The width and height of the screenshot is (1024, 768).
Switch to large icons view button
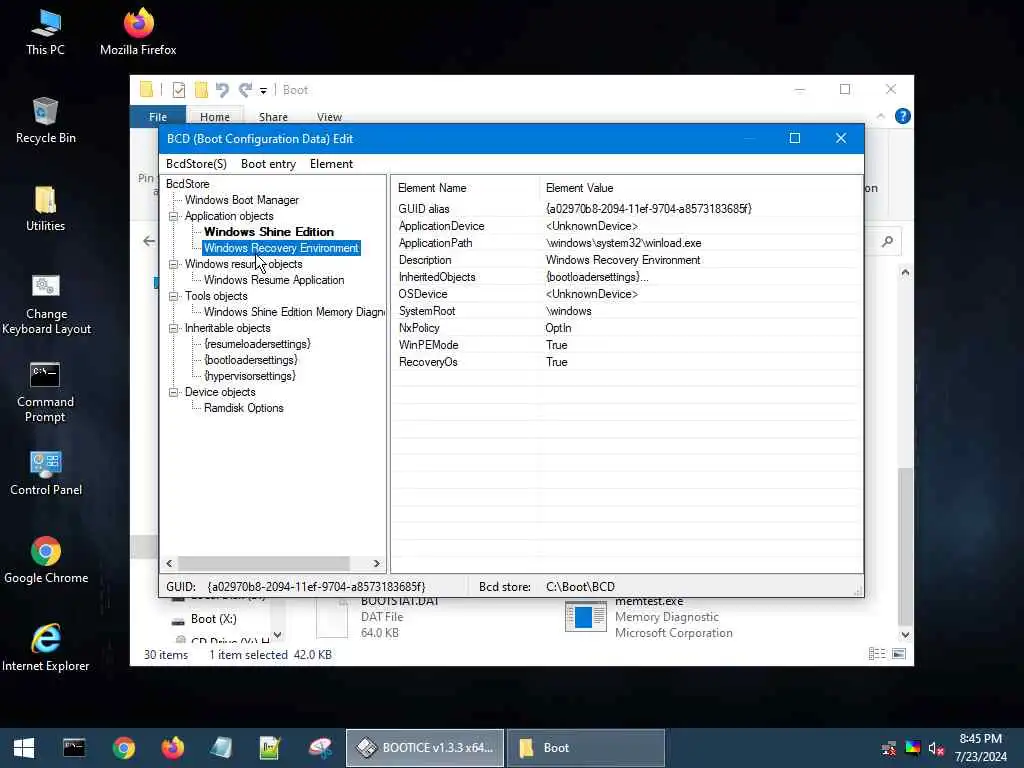tap(899, 654)
